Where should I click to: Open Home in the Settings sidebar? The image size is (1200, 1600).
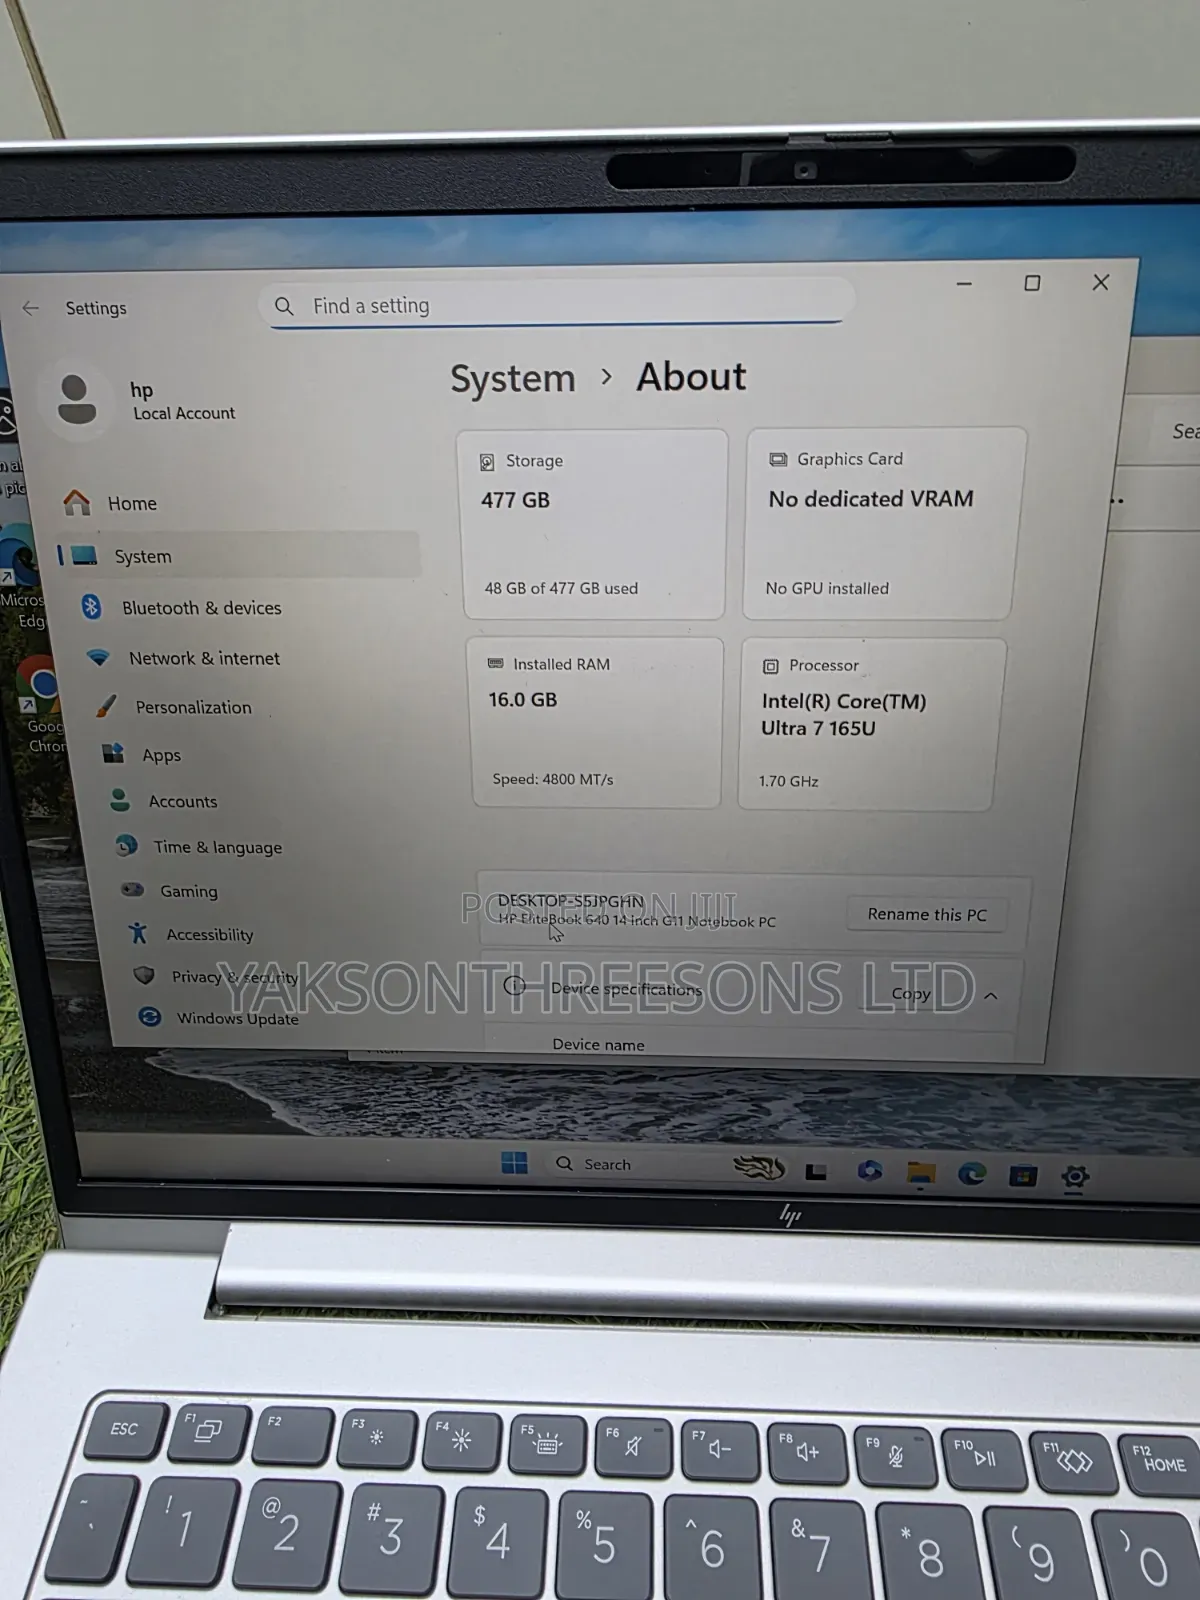(x=132, y=503)
